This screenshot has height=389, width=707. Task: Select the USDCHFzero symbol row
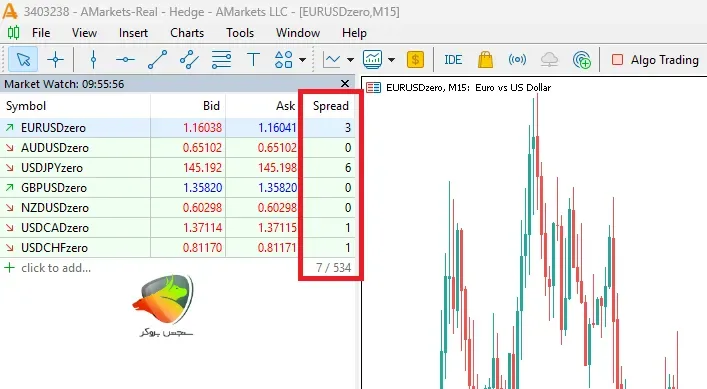pyautogui.click(x=178, y=247)
